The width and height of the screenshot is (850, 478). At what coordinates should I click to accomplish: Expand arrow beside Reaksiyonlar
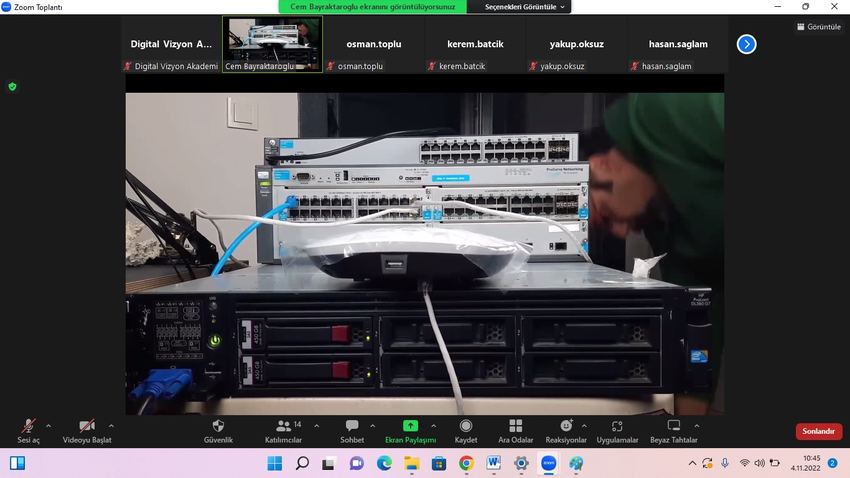click(x=584, y=426)
